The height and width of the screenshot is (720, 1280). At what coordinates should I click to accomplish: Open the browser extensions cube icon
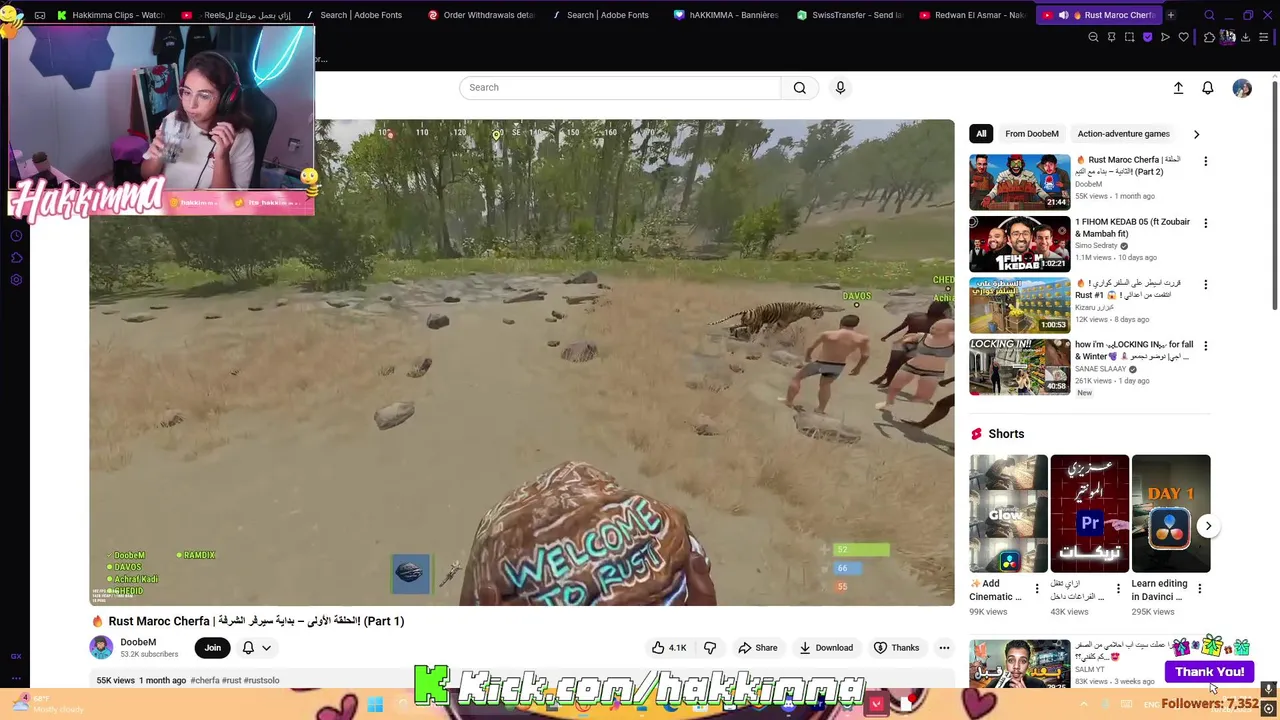tap(1209, 37)
